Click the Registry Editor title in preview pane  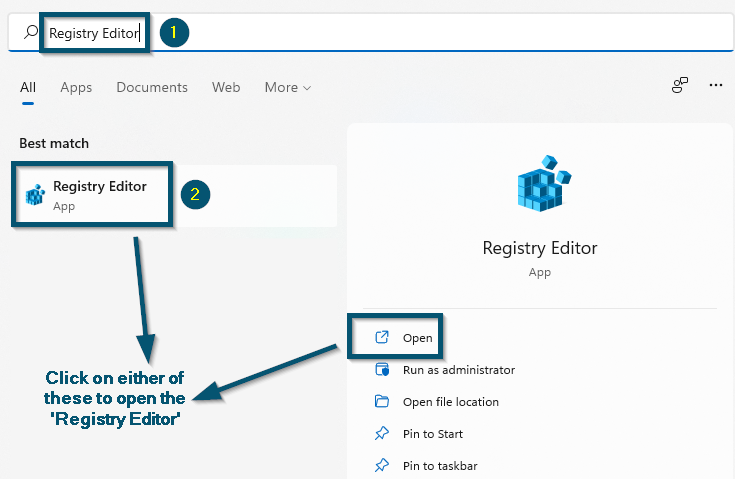tap(540, 248)
